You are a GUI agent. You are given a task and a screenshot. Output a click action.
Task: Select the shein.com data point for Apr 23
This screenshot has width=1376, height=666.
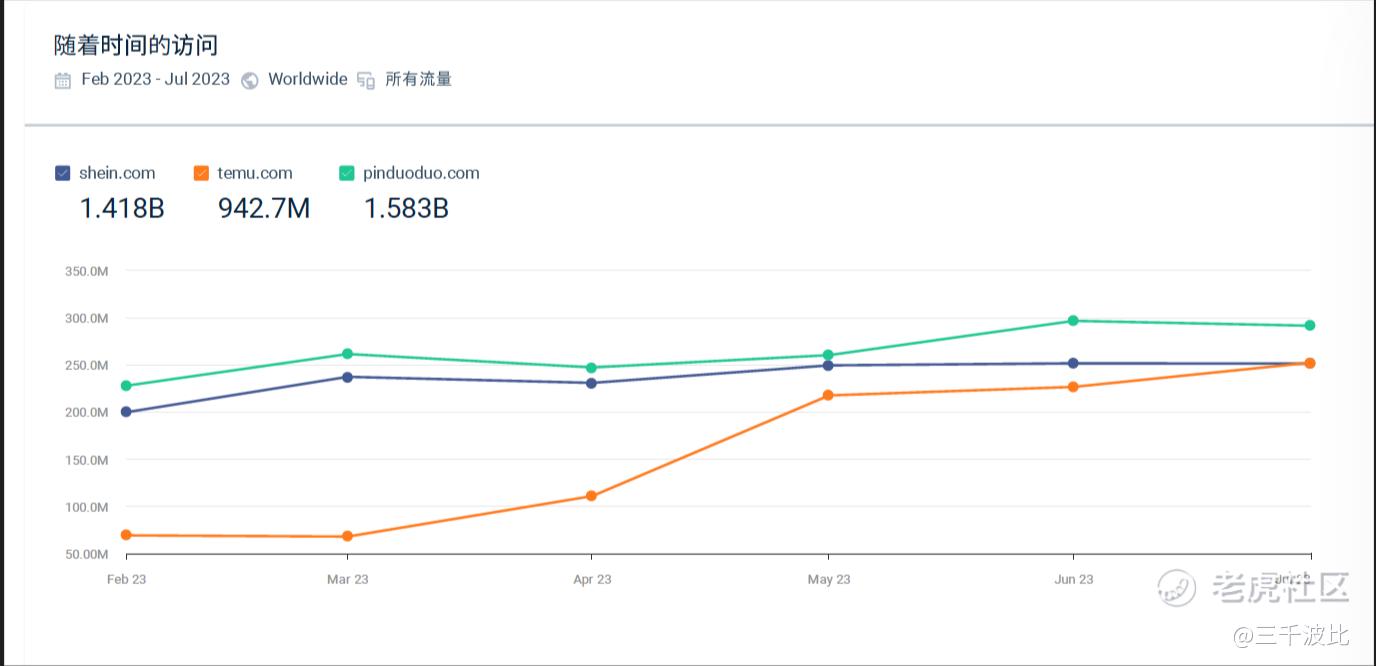pos(591,383)
